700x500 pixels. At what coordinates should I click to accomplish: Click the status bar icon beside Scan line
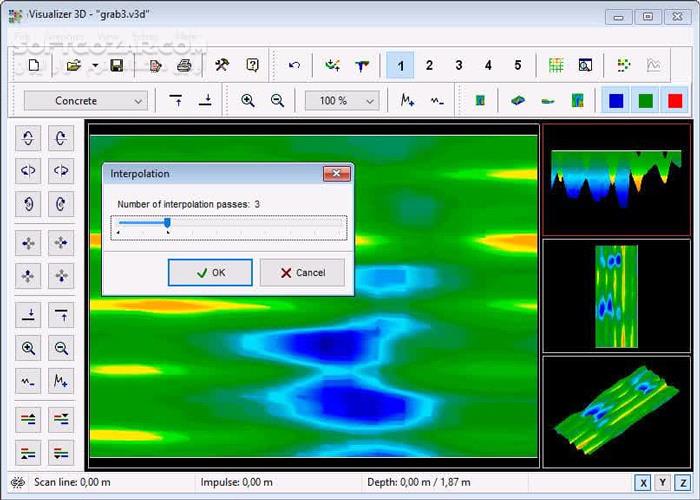pos(18,482)
